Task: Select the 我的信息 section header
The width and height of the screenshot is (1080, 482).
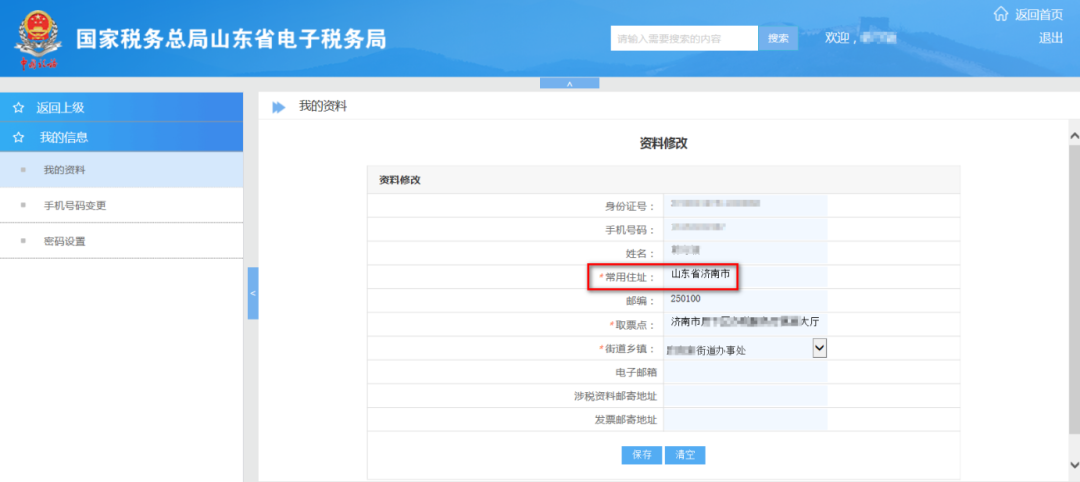Action: tap(121, 138)
